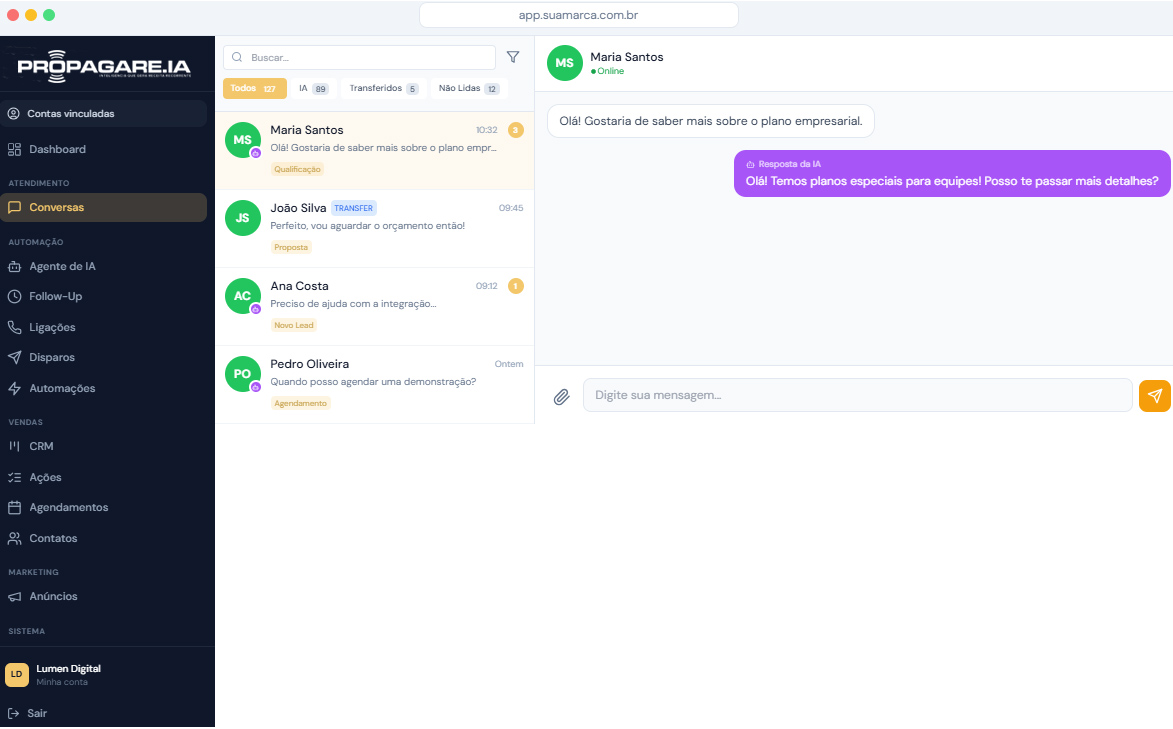The height and width of the screenshot is (729, 1173).
Task: Click João Silva message preview text
Action: 367,226
